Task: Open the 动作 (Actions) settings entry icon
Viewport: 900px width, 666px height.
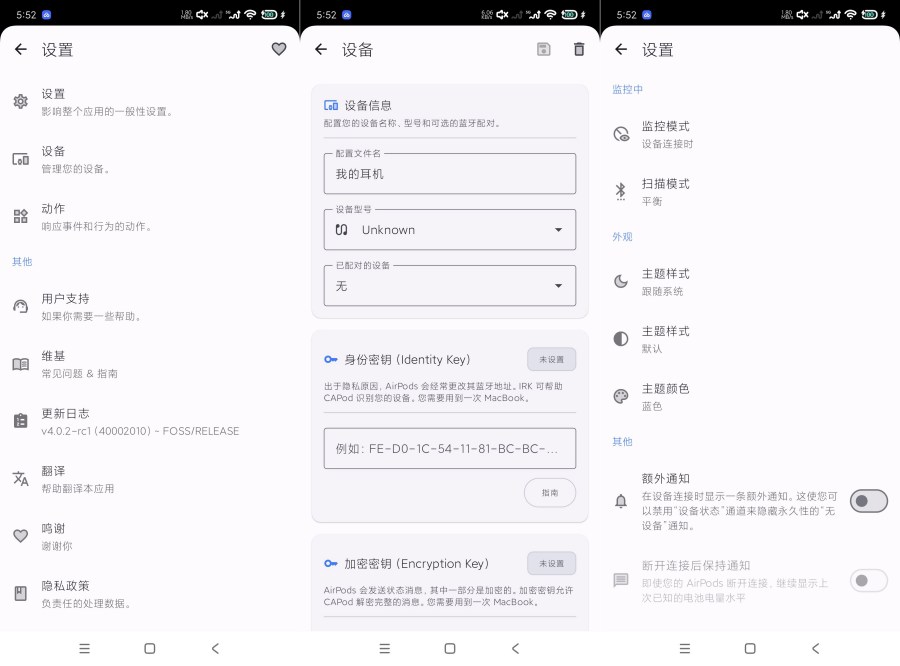Action: pyautogui.click(x=20, y=215)
